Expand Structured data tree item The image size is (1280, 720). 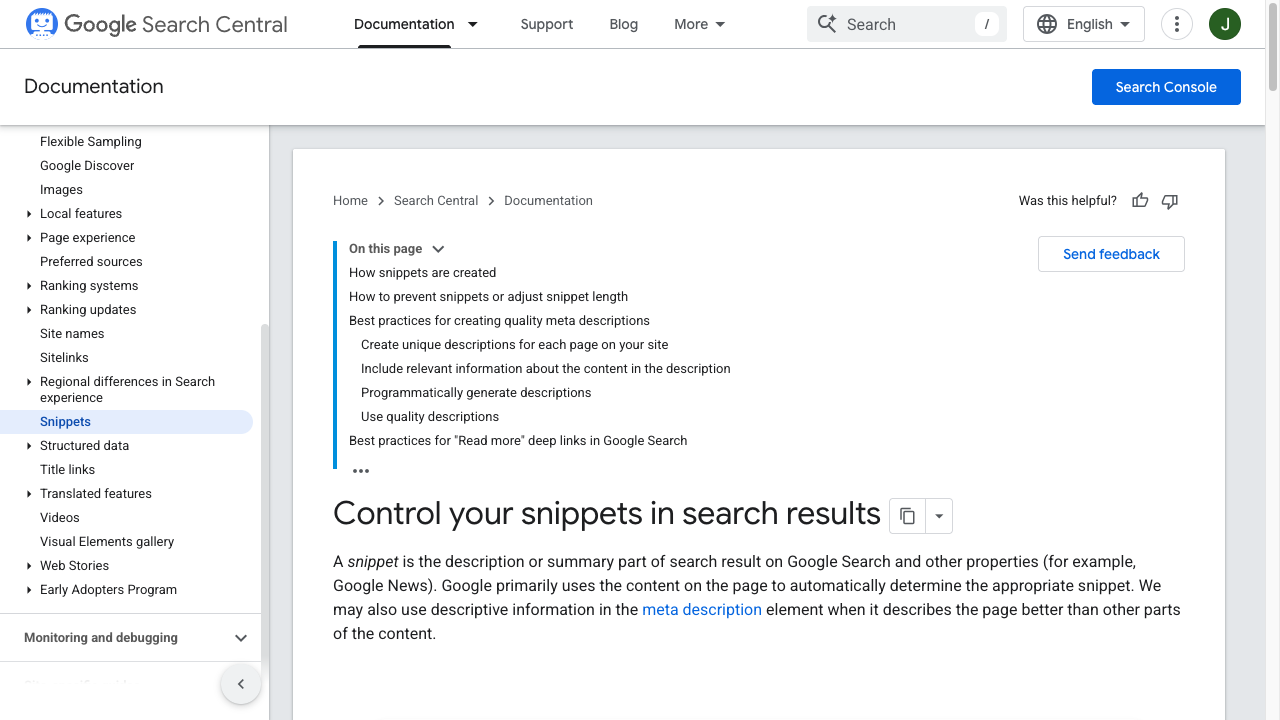coord(29,446)
